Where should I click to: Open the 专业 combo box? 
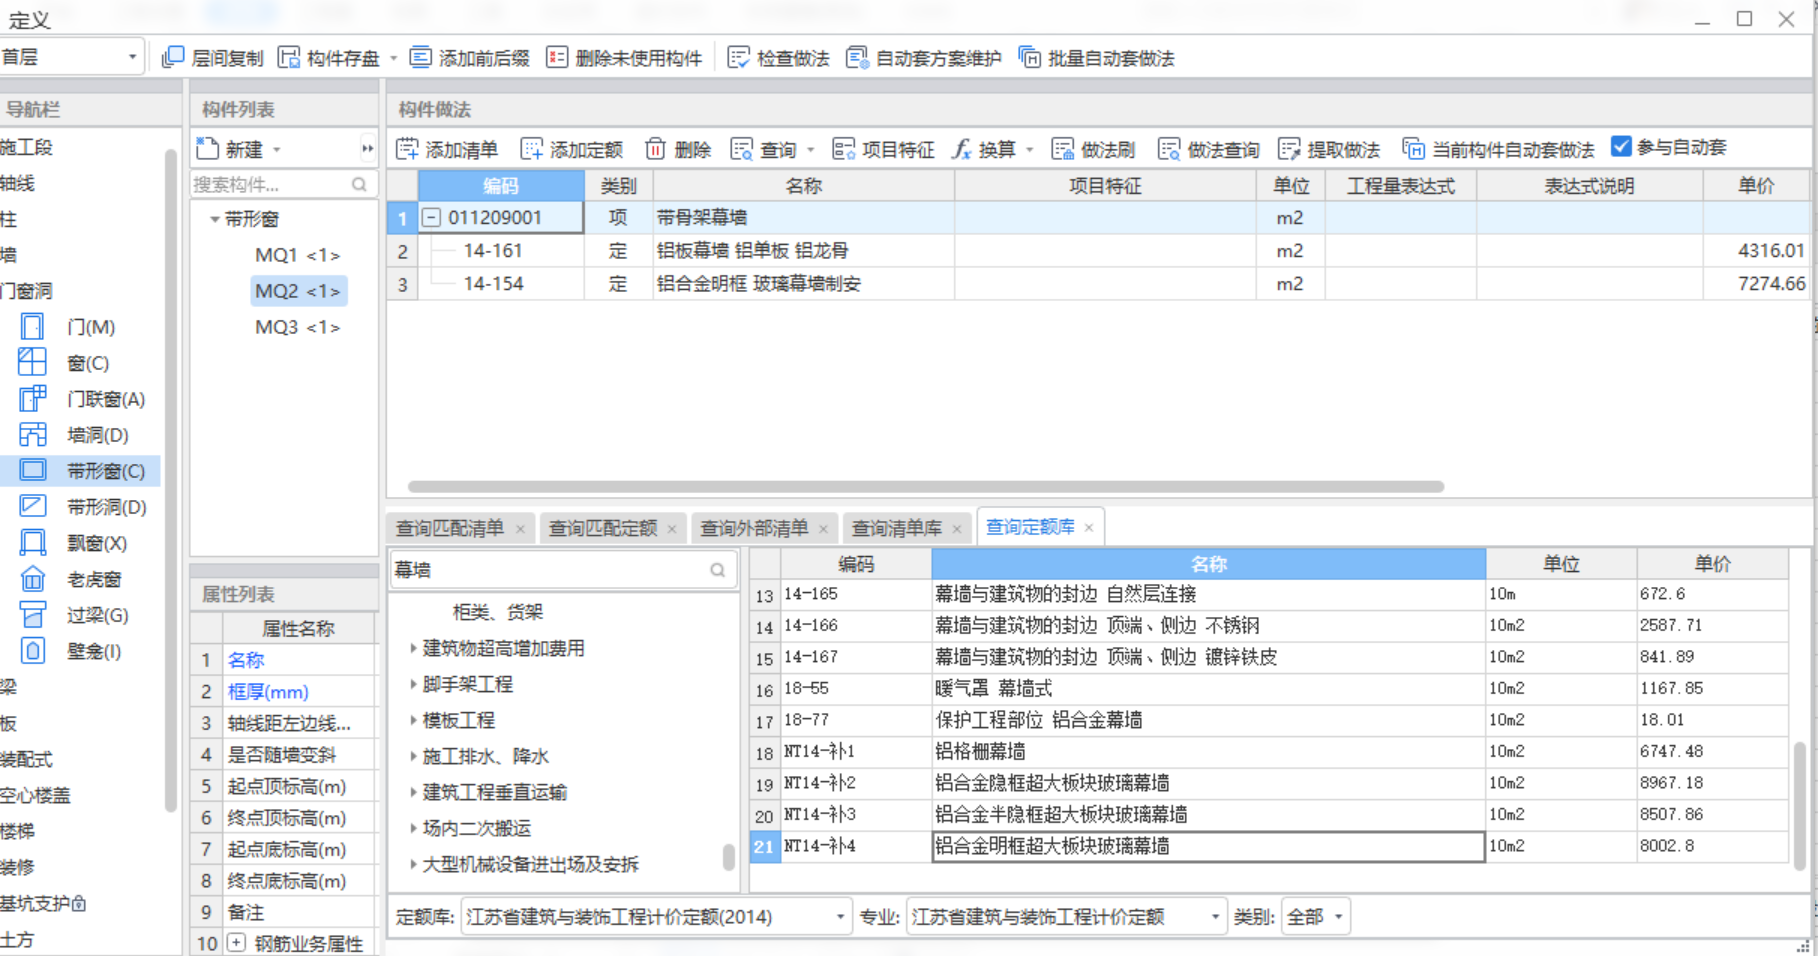click(1066, 917)
